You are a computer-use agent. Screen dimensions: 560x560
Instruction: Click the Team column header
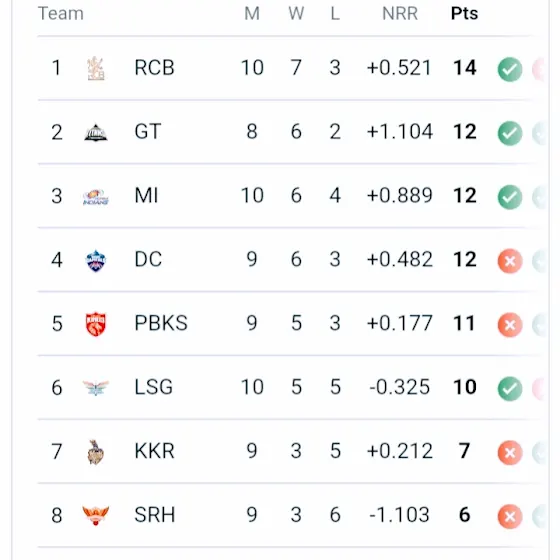pos(61,14)
